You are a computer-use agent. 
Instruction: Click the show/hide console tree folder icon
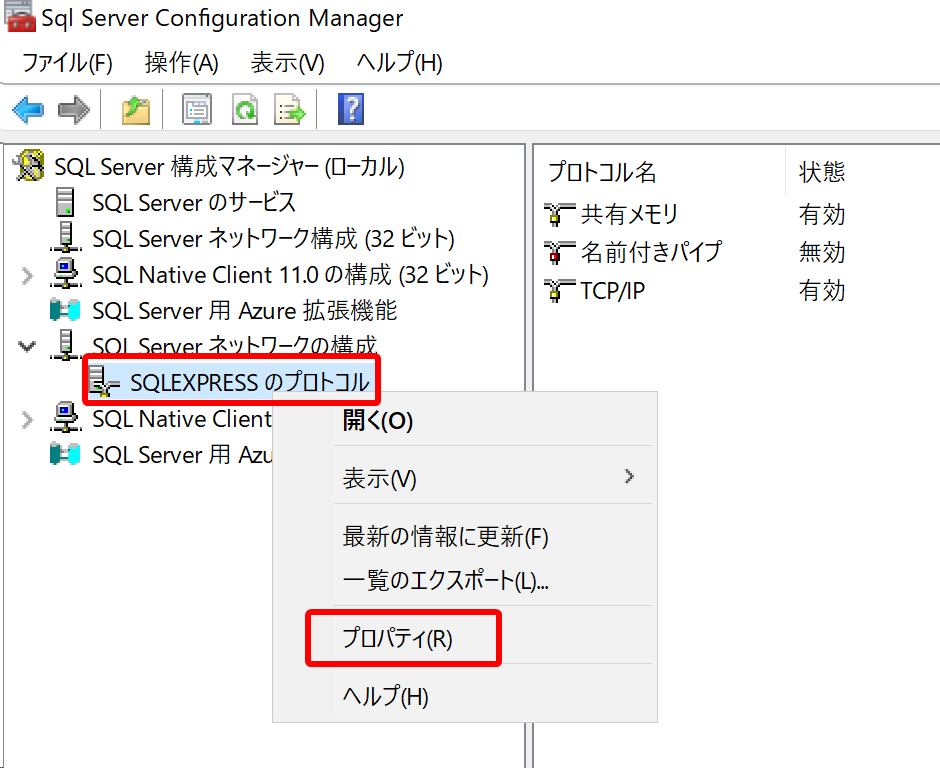(136, 109)
